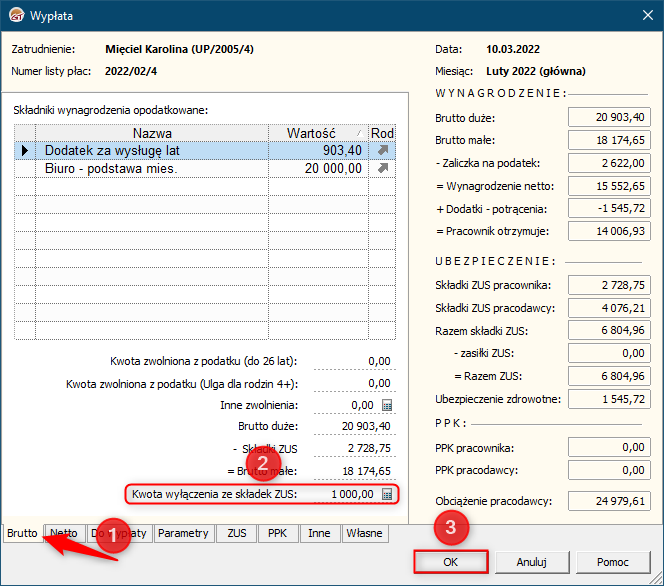The image size is (664, 586).
Task: Switch to the Brutto tab
Action: [x=22, y=533]
